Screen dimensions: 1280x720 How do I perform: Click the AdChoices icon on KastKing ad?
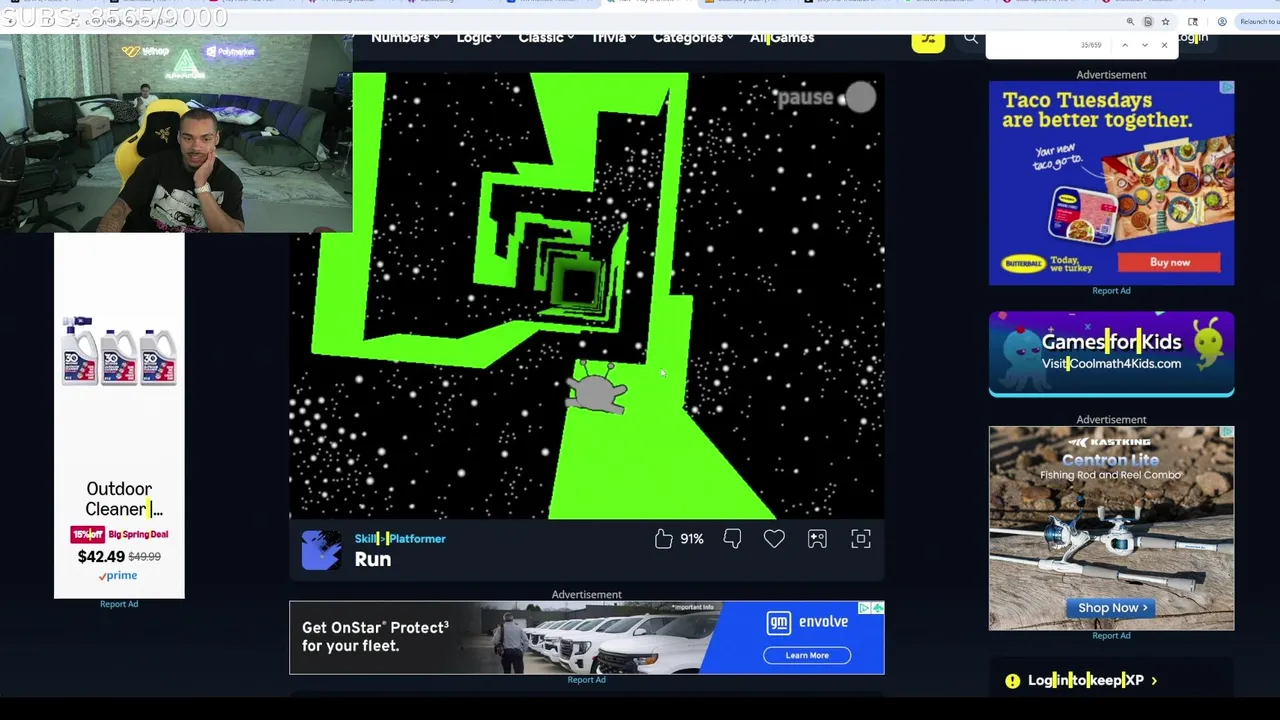click(1227, 432)
